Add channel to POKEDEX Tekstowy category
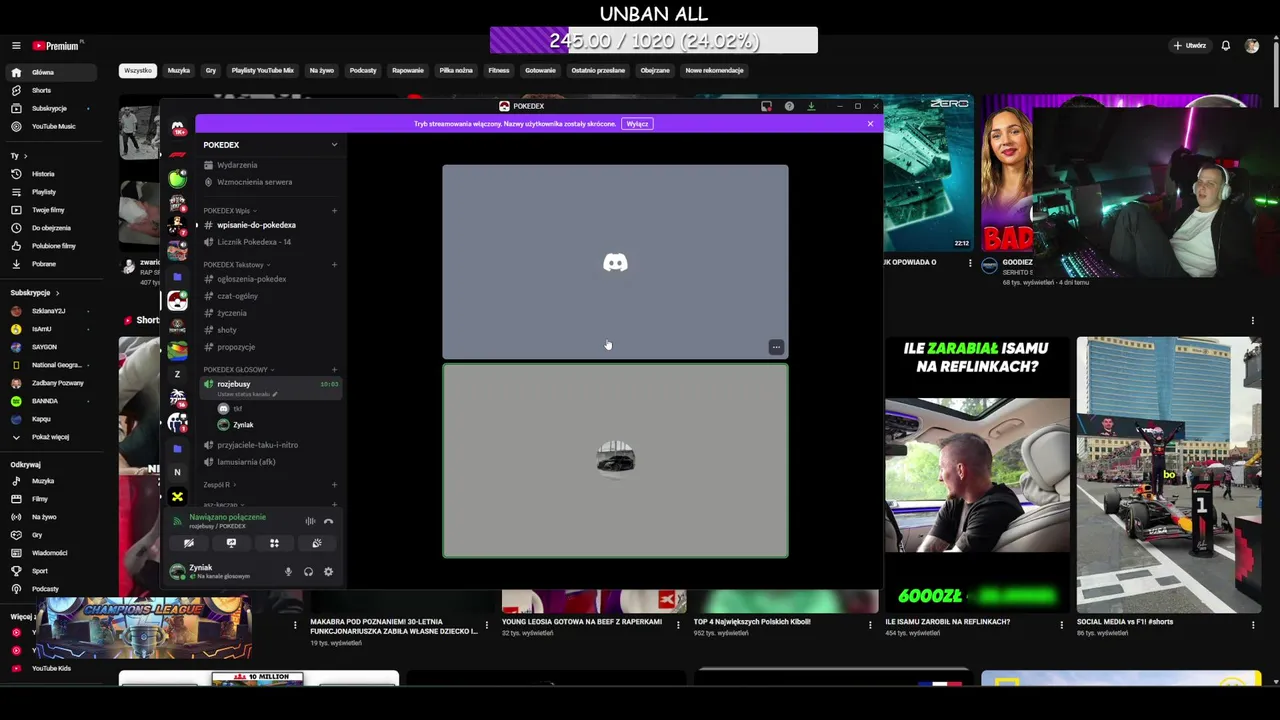Image resolution: width=1280 pixels, height=720 pixels. coord(334,265)
